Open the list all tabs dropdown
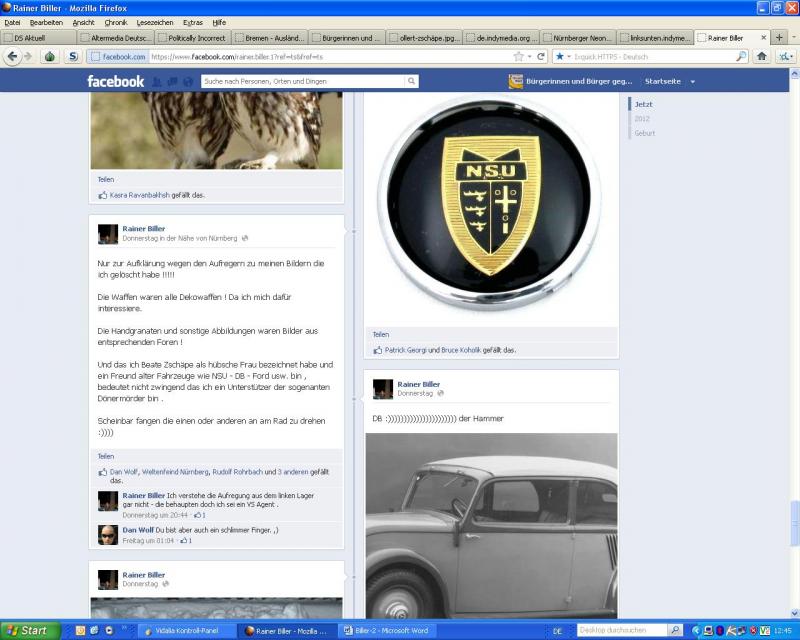The width and height of the screenshot is (800, 640). 792,38
